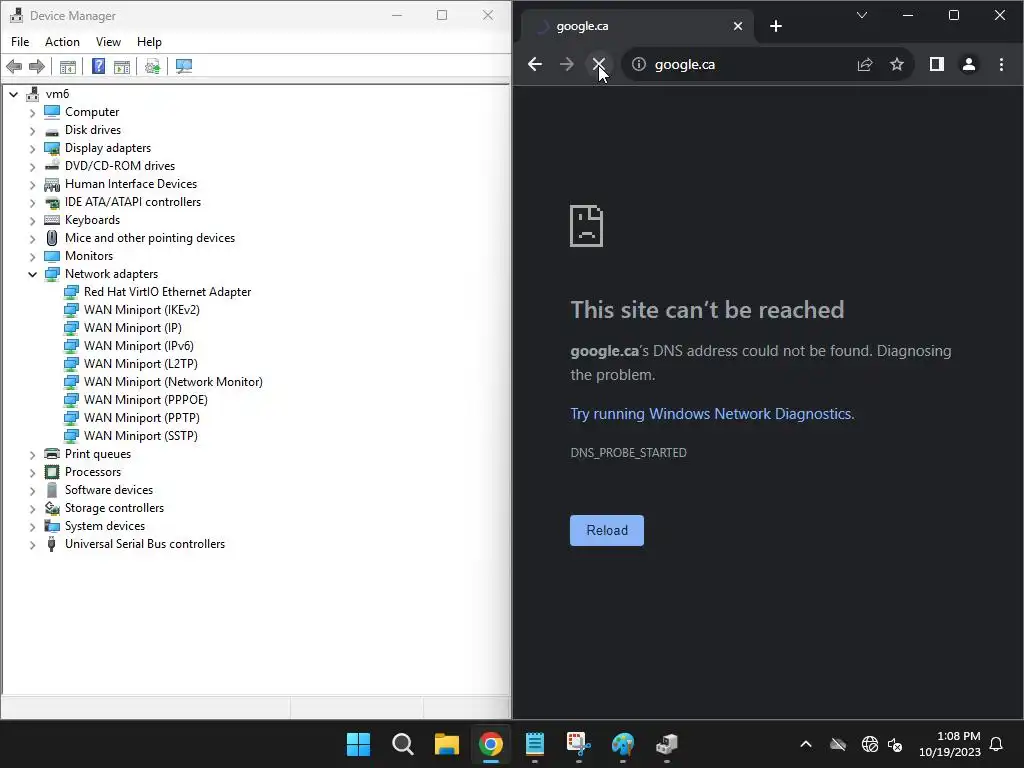
Task: Click Chrome icon on taskbar
Action: (490, 744)
